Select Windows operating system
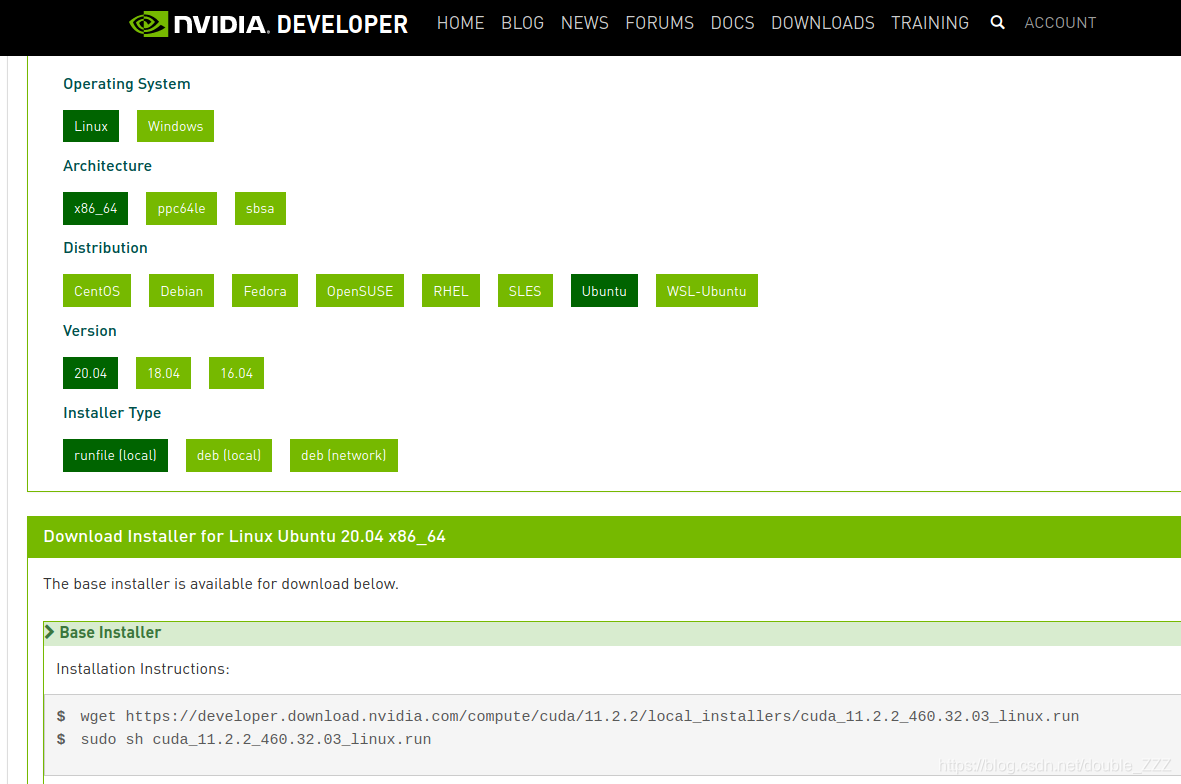The height and width of the screenshot is (784, 1181). coord(175,126)
